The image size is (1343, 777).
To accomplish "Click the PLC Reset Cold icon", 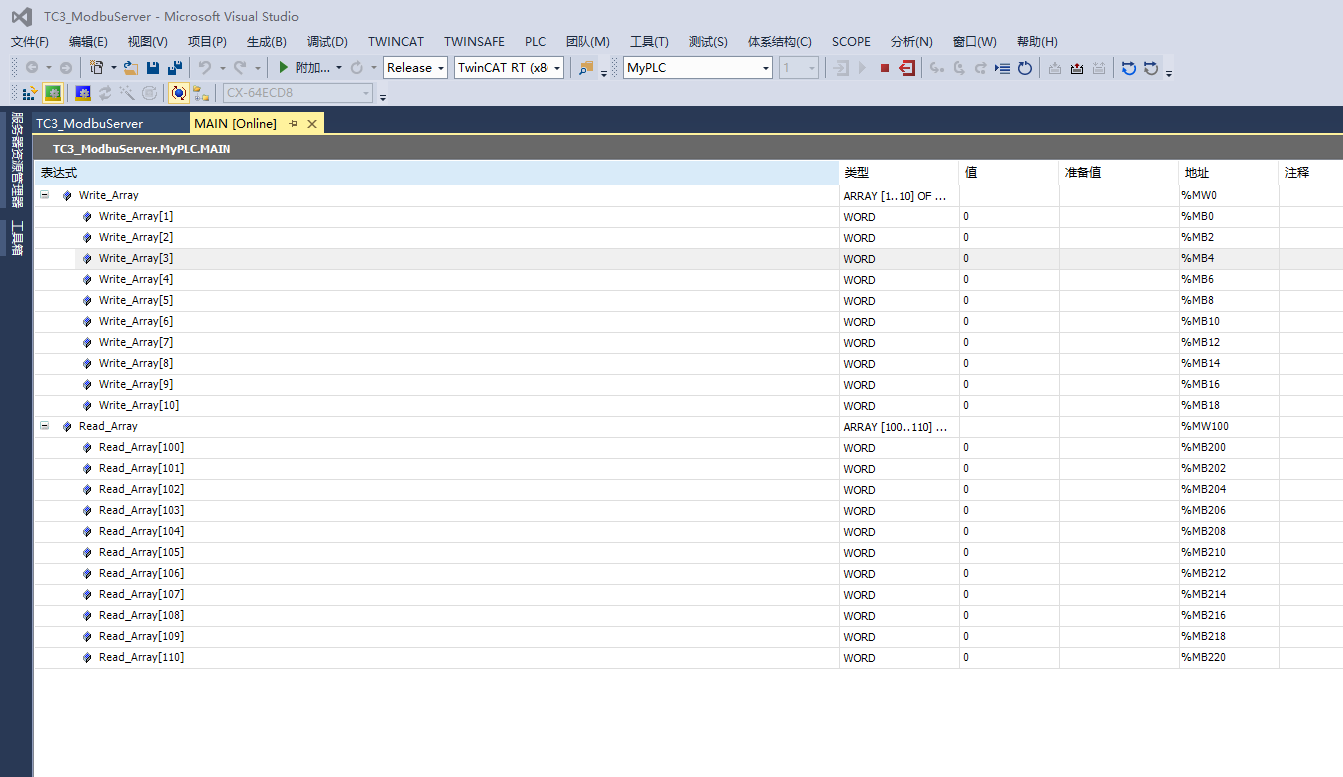I will click(x=1025, y=67).
